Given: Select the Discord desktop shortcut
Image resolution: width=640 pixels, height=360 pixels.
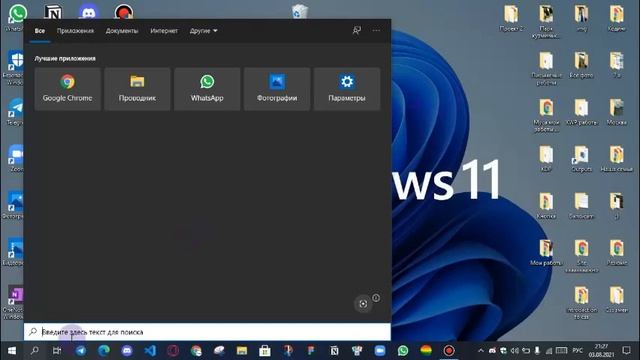Looking at the screenshot, I should (x=89, y=12).
